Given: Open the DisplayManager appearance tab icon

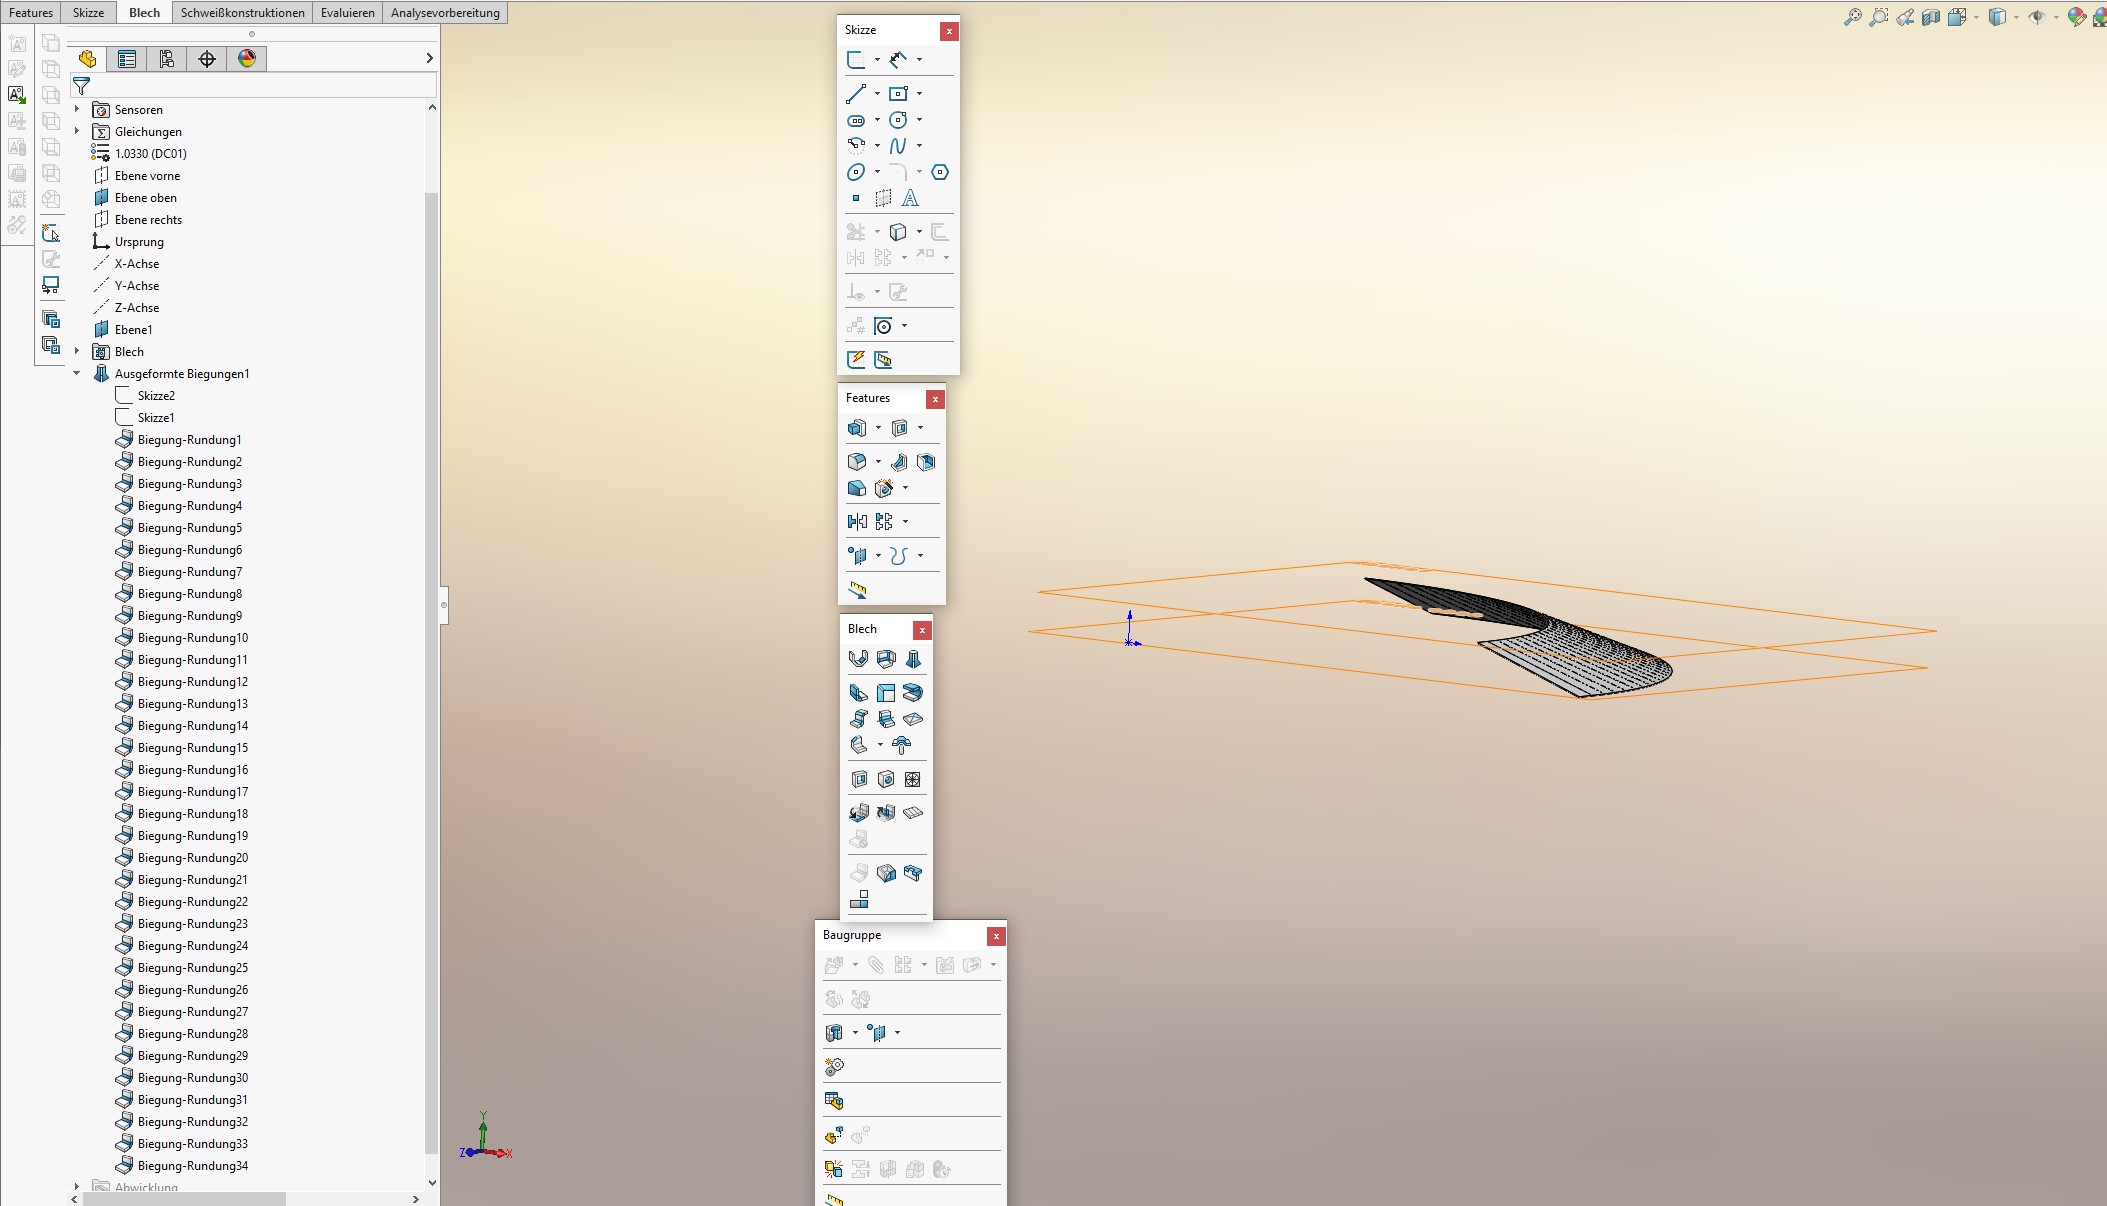Looking at the screenshot, I should (247, 59).
